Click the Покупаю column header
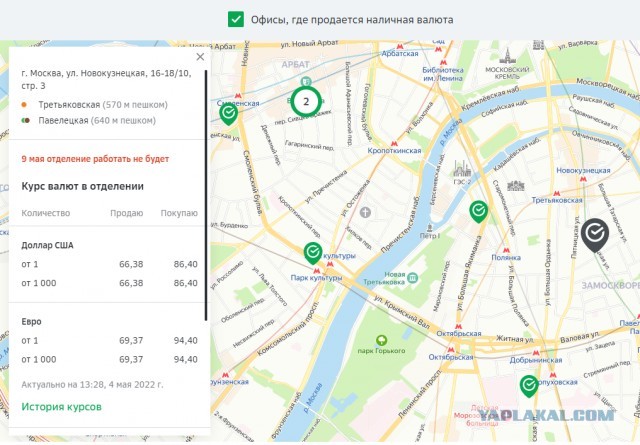Screen dimensions: 640x445 pos(179,213)
